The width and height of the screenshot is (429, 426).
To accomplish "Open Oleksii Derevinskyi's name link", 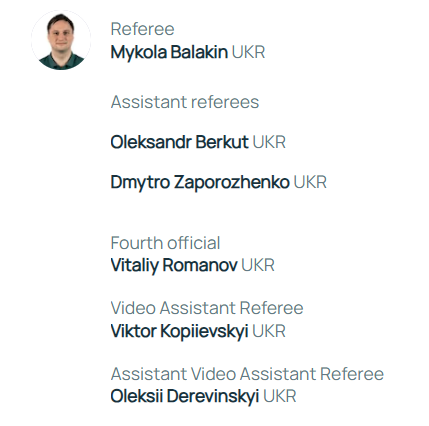I will click(x=185, y=397).
